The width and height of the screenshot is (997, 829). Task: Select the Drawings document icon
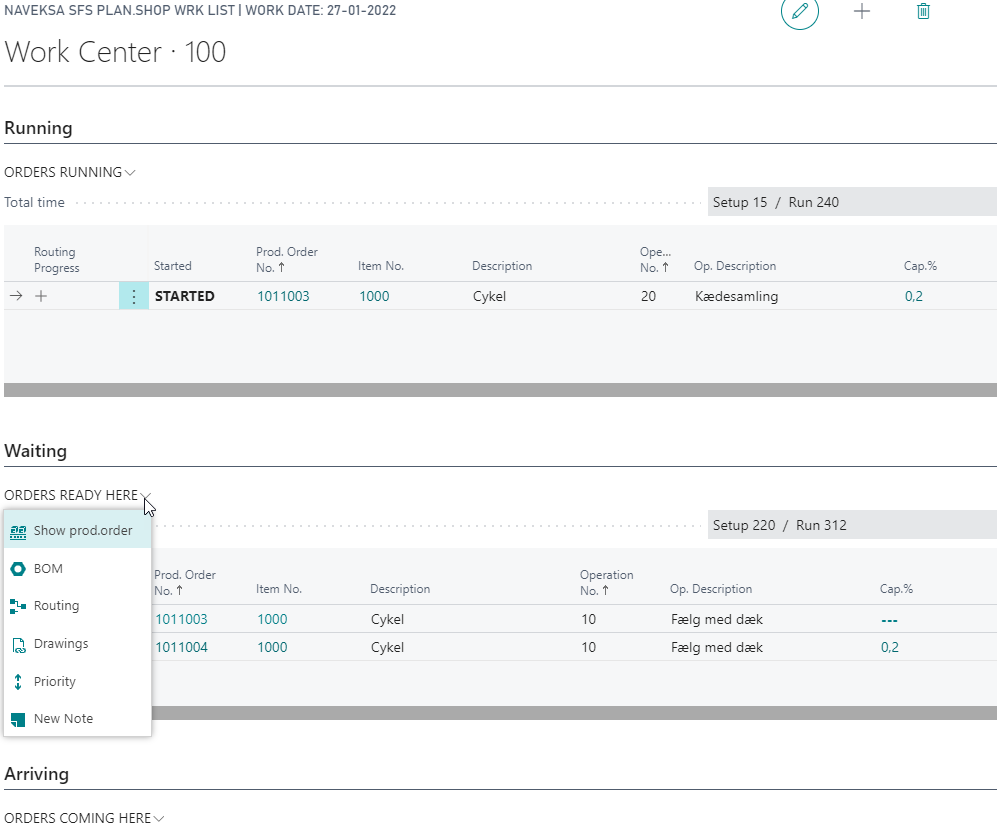20,644
